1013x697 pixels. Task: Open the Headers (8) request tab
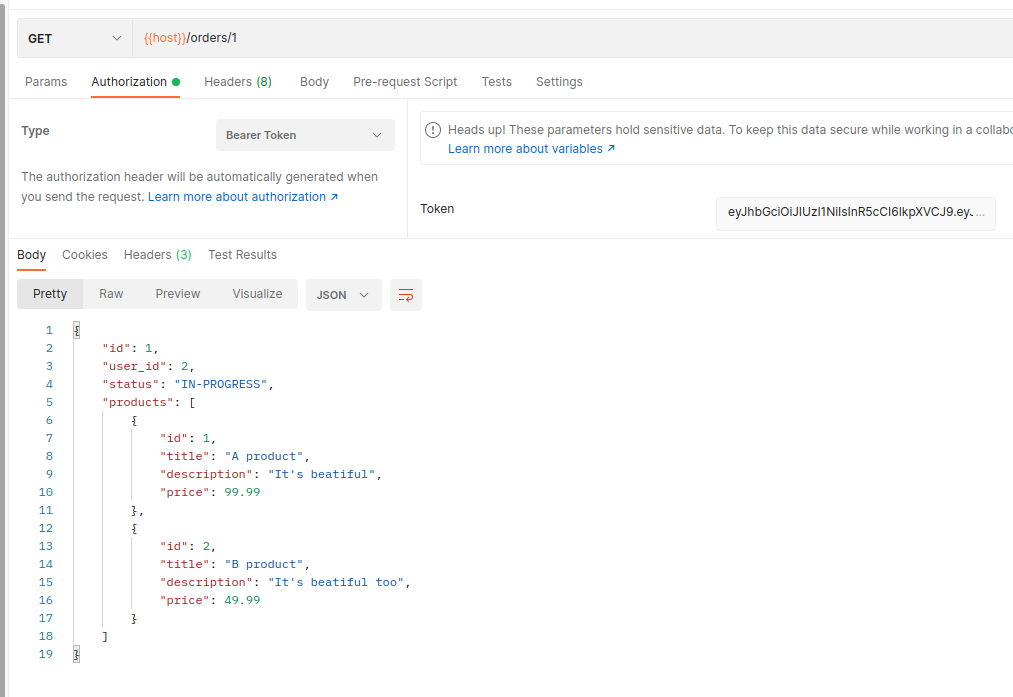click(x=238, y=82)
